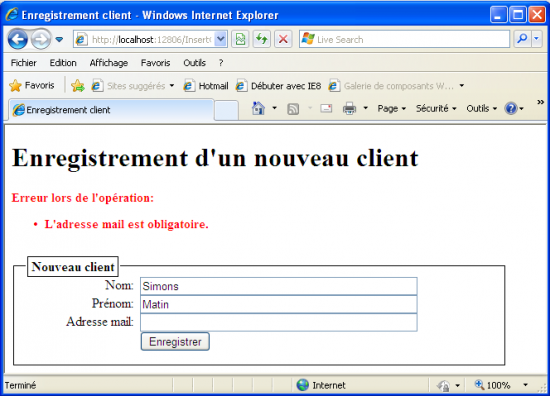The width and height of the screenshot is (550, 396).
Task: Open the Favoris menu in menu bar
Action: [155, 63]
